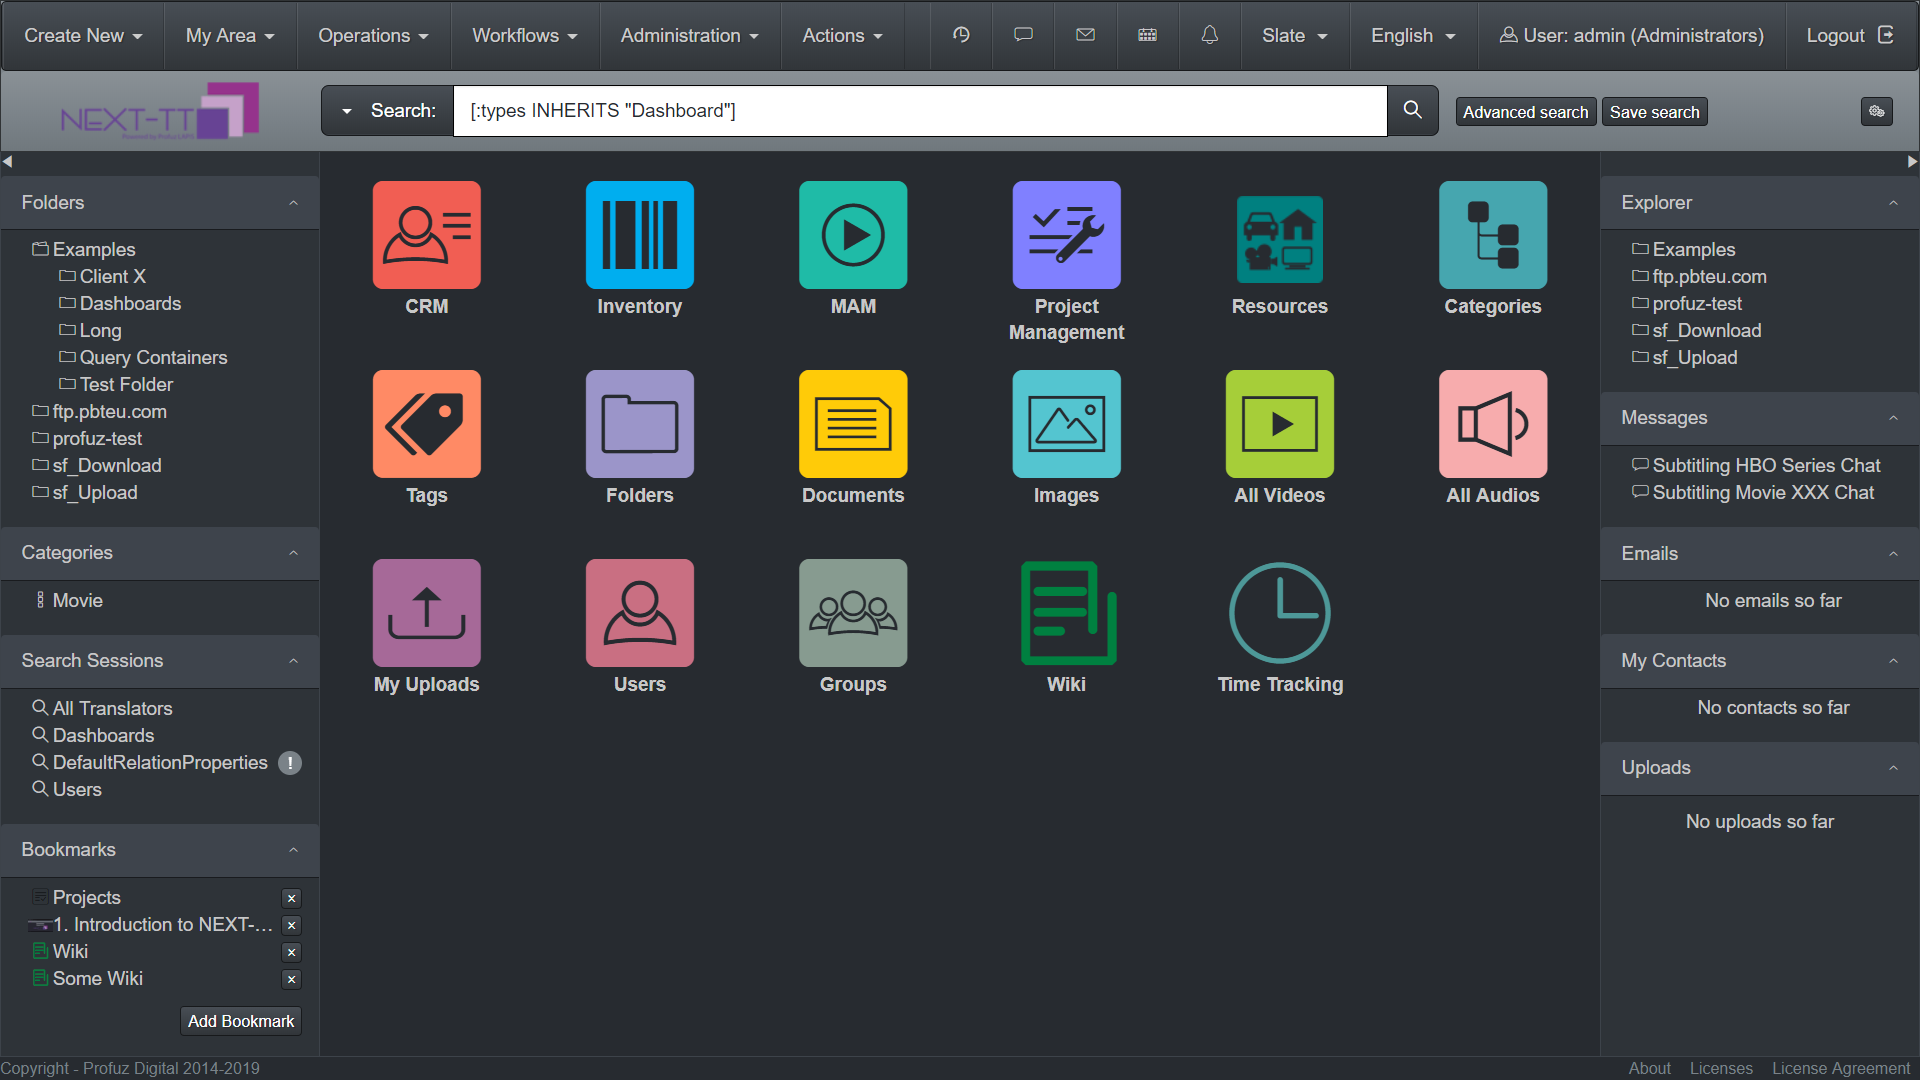This screenshot has height=1080, width=1920.
Task: Open the My Uploads icon
Action: pyautogui.click(x=426, y=613)
